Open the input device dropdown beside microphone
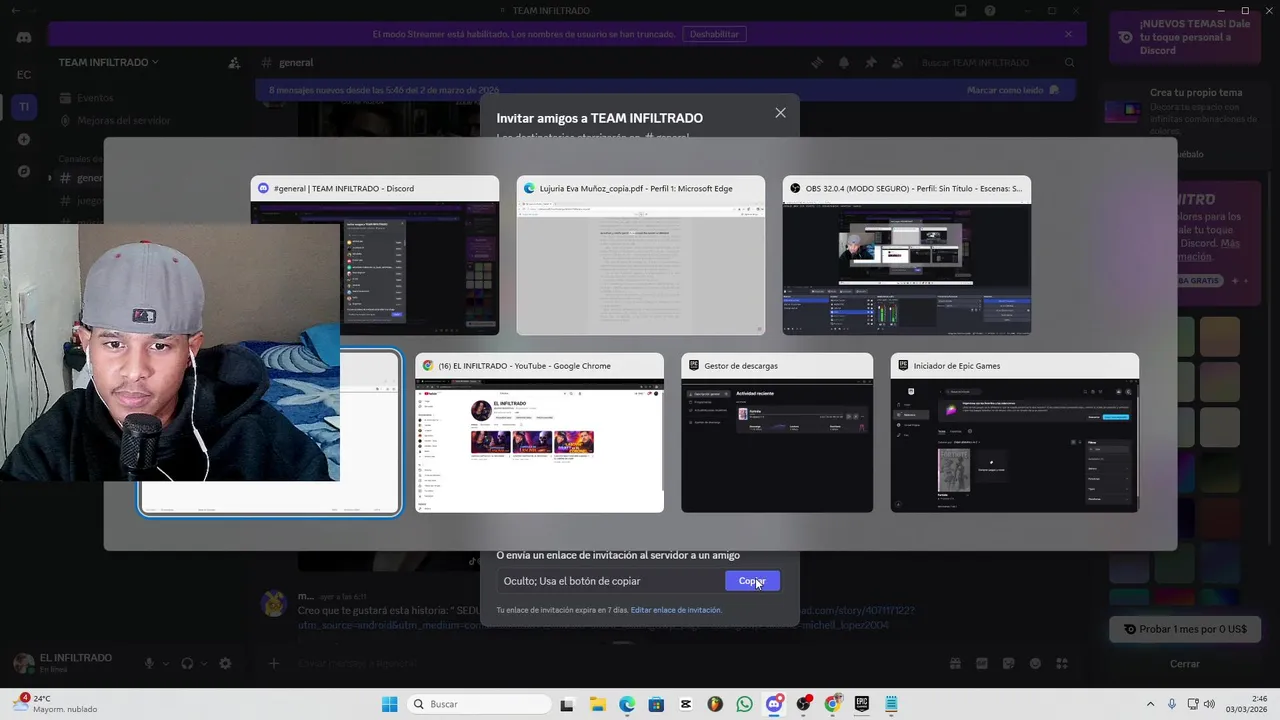The image size is (1280, 720). (165, 663)
